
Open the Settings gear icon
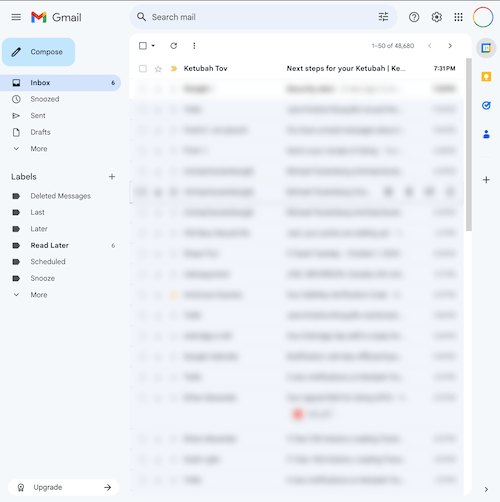436,17
